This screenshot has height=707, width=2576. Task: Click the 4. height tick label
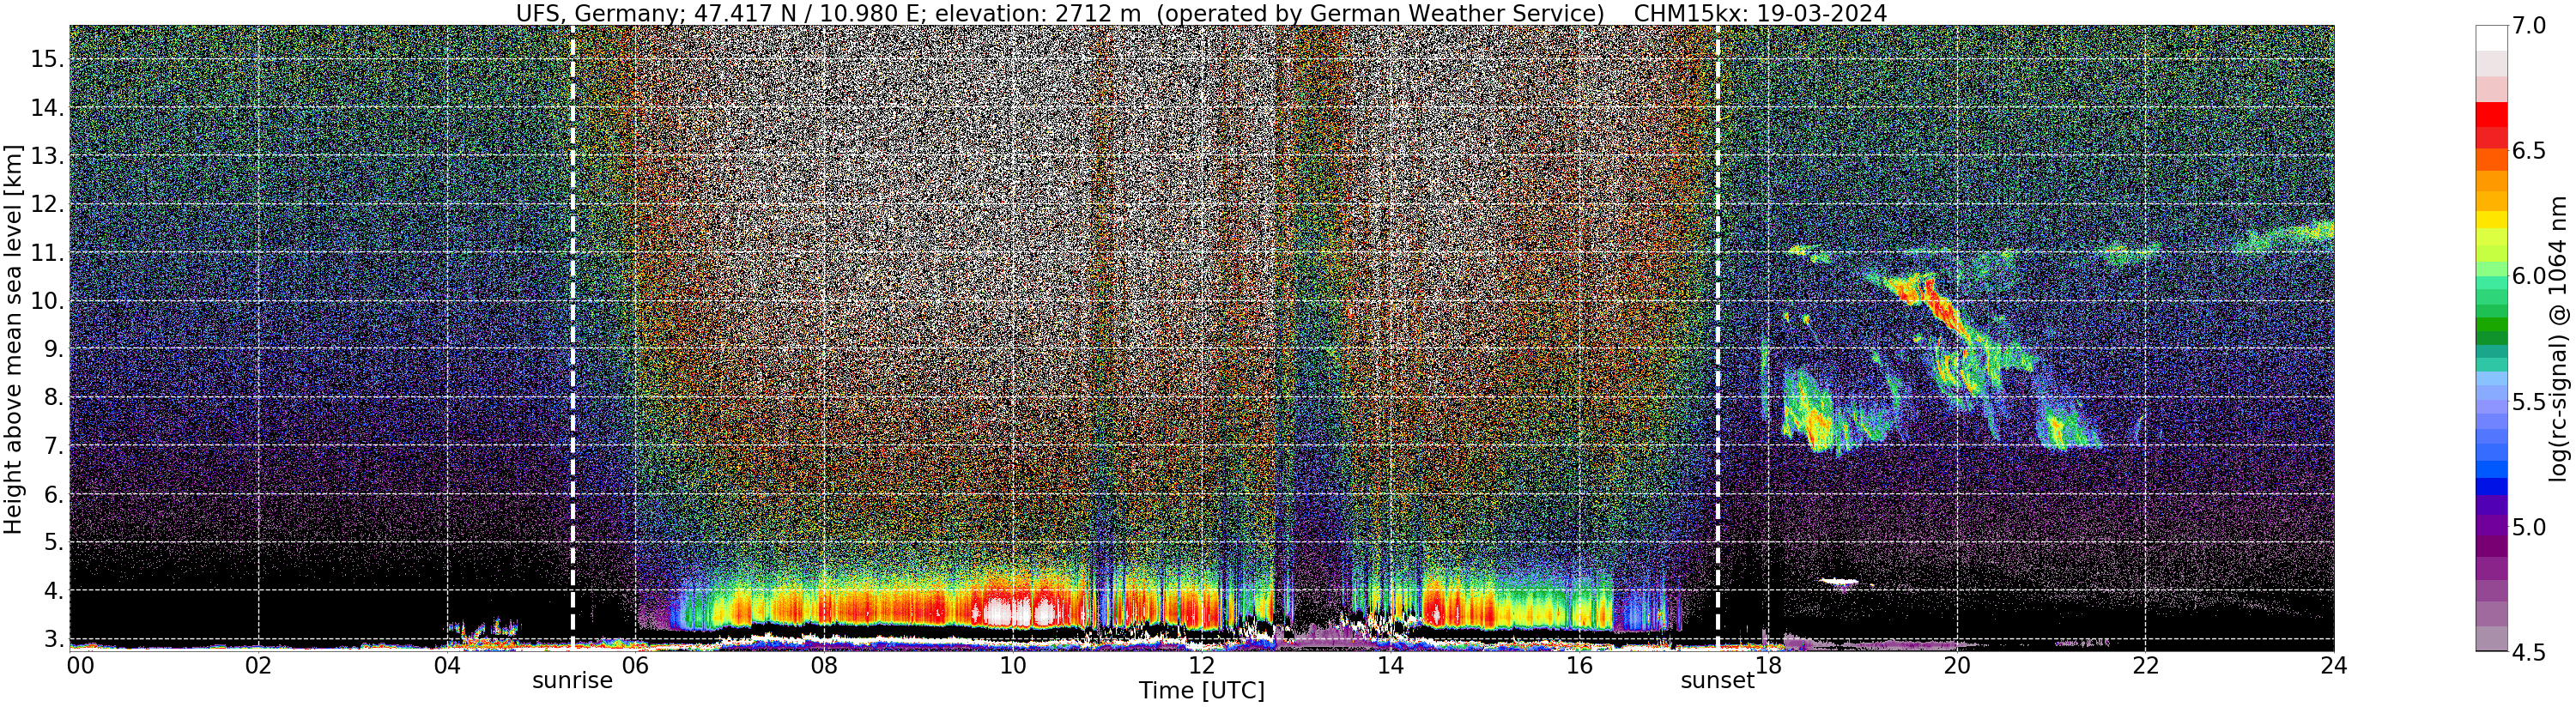54,591
